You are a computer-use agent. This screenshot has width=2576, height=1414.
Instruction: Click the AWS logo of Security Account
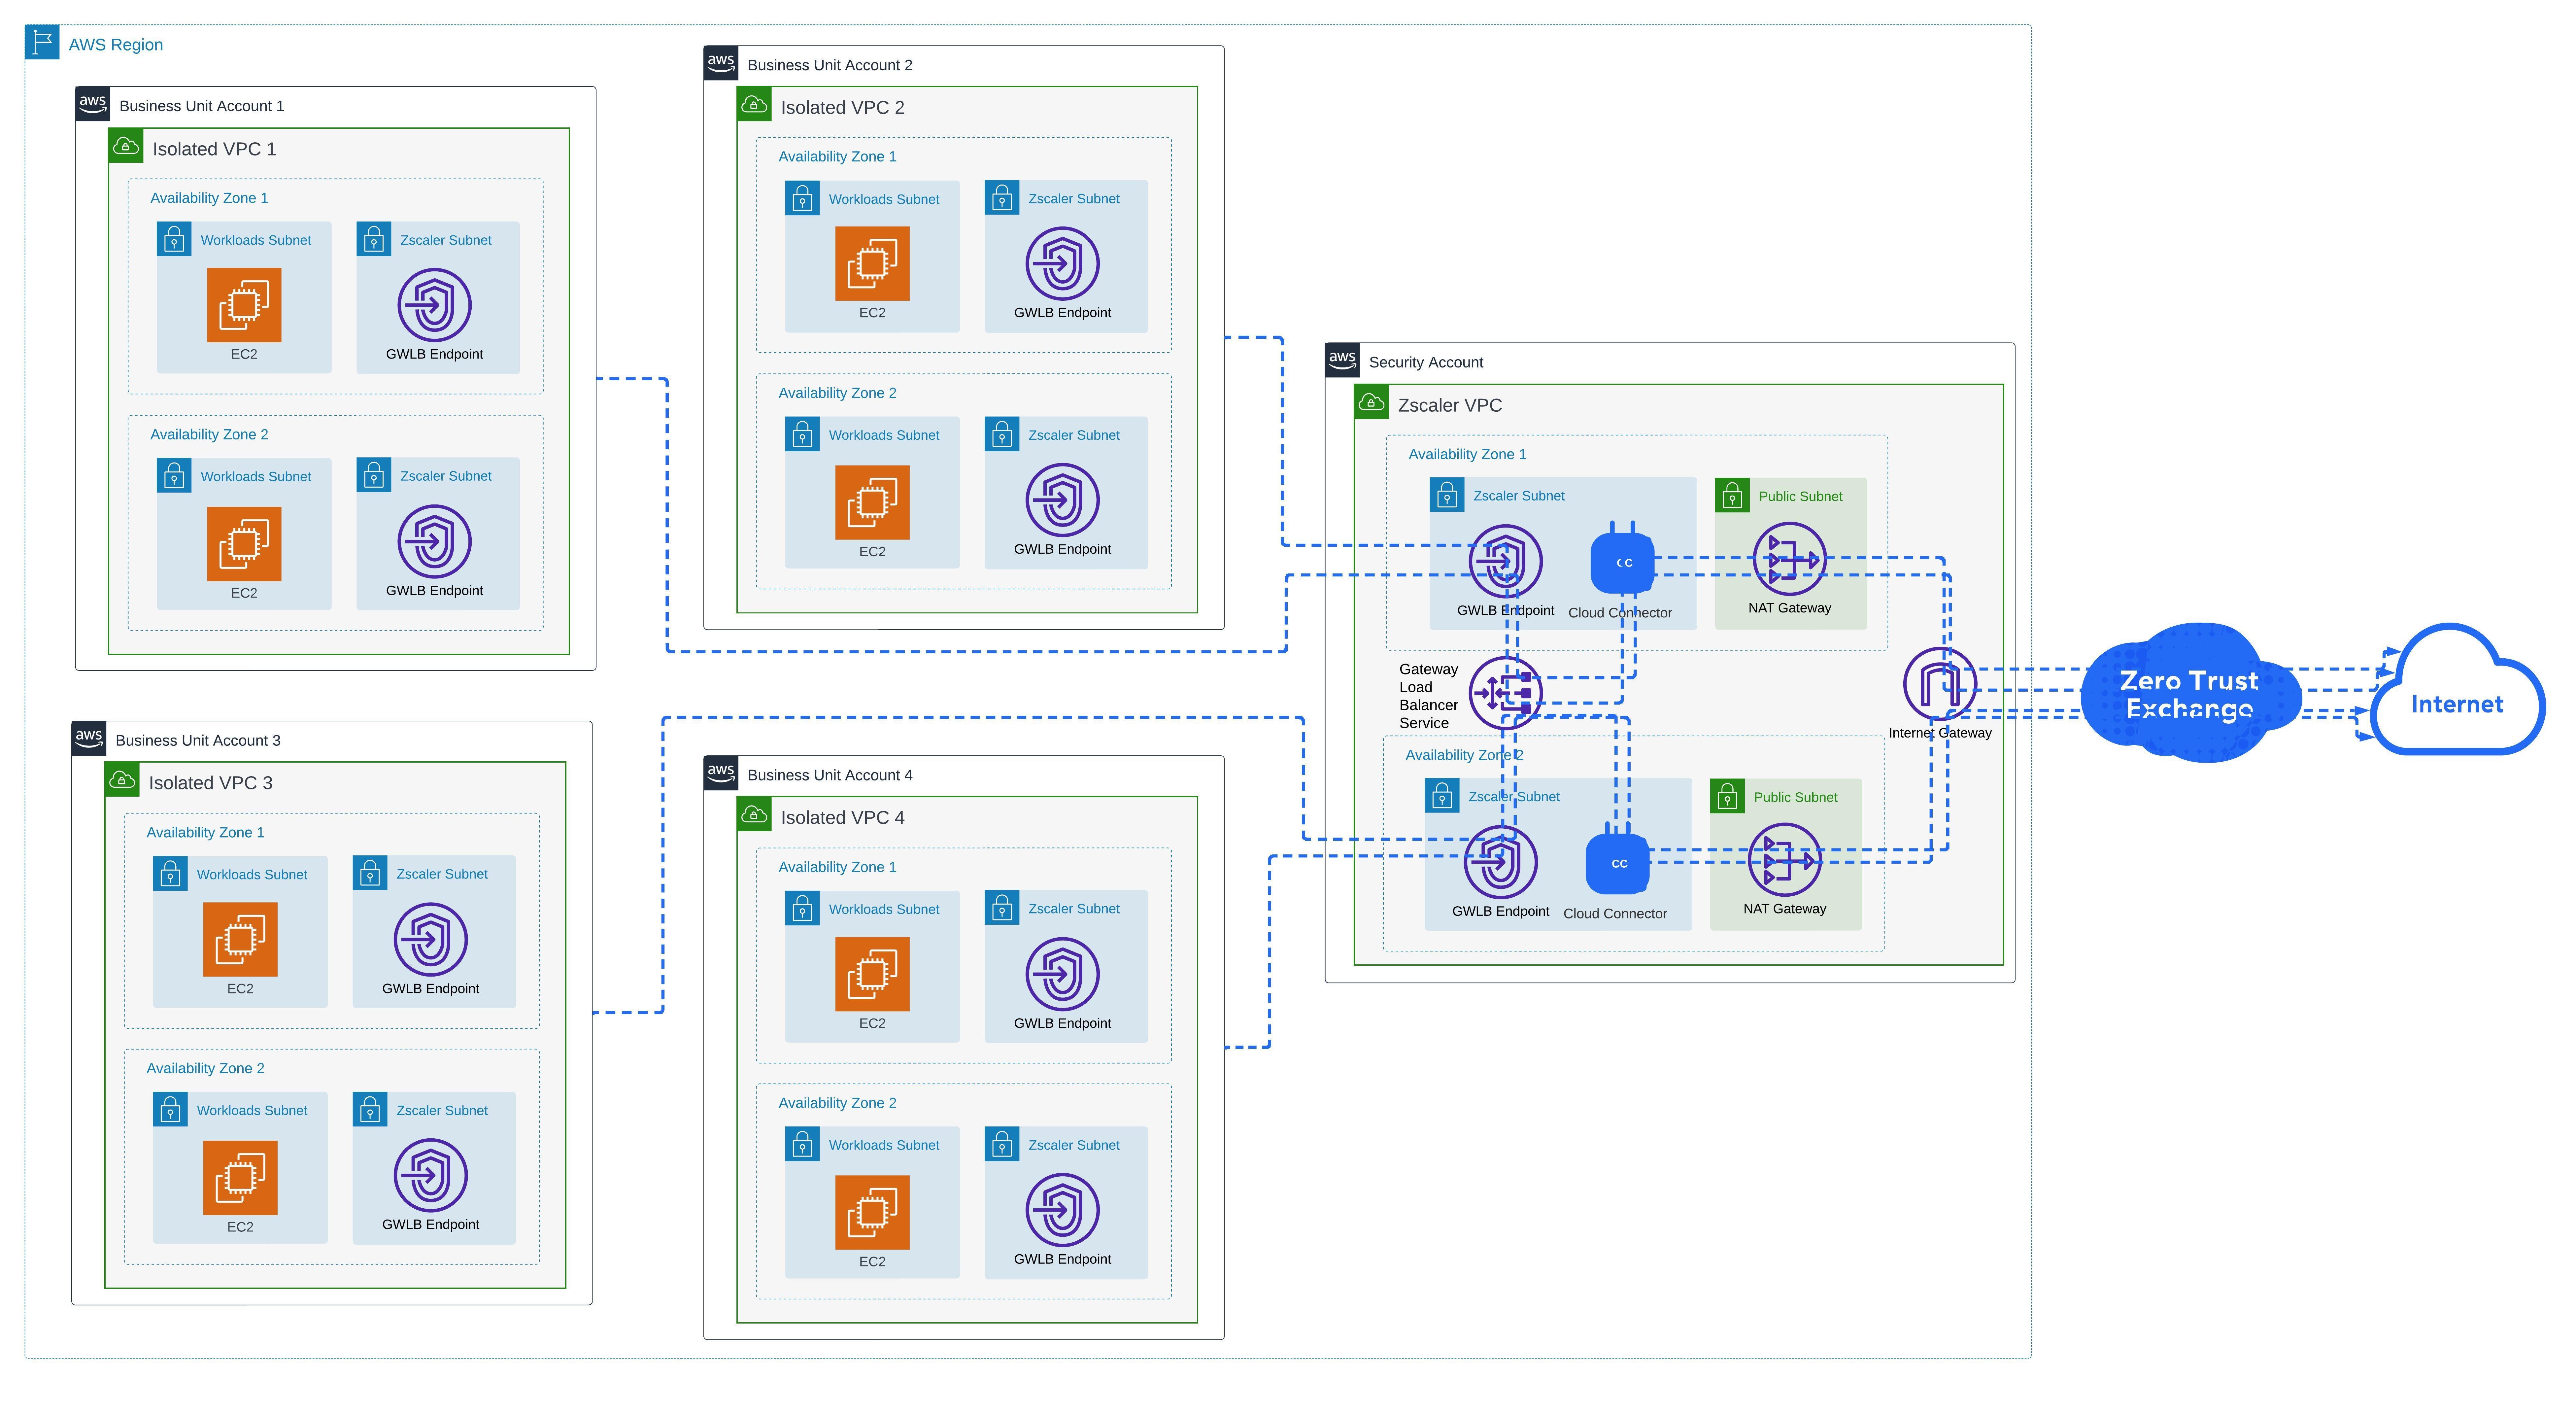[1342, 360]
